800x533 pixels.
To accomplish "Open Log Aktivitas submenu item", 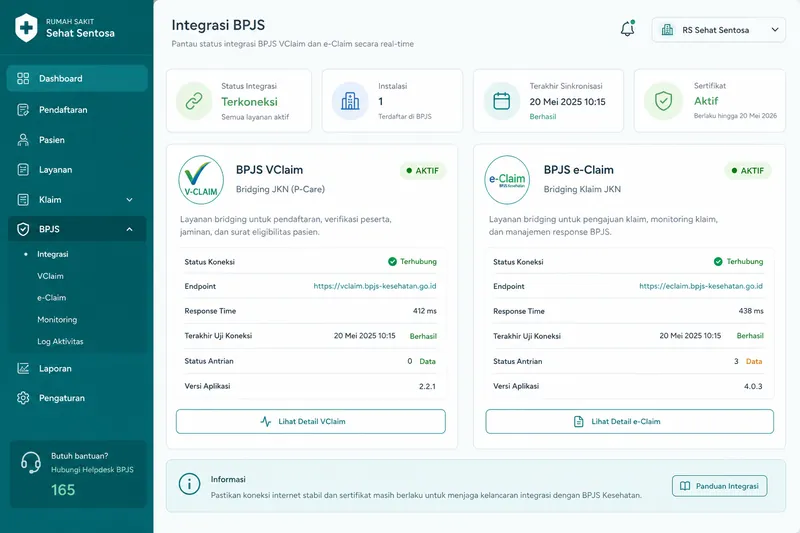I will 60,341.
